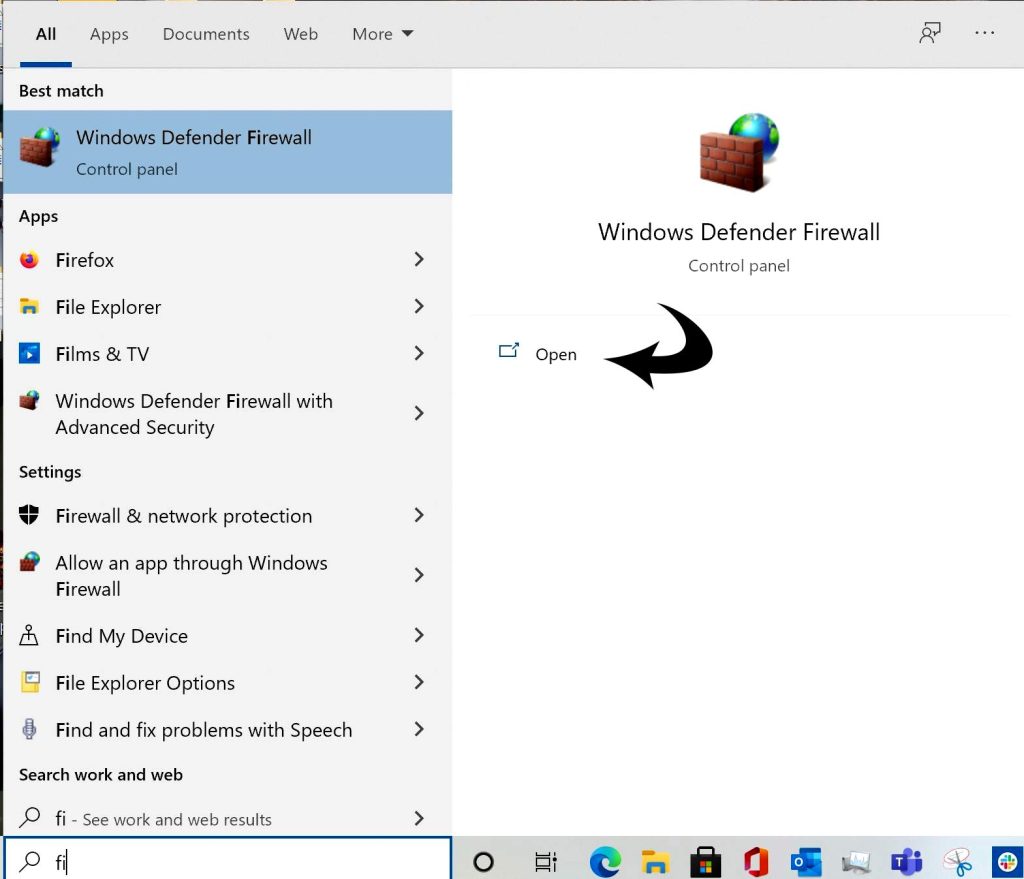Expand Allow an app through Firewall chevron

[x=419, y=575]
